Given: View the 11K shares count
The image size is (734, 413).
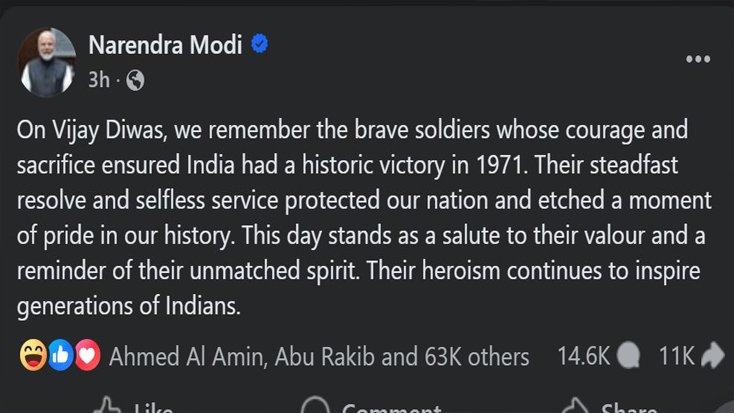Looking at the screenshot, I should point(677,356).
